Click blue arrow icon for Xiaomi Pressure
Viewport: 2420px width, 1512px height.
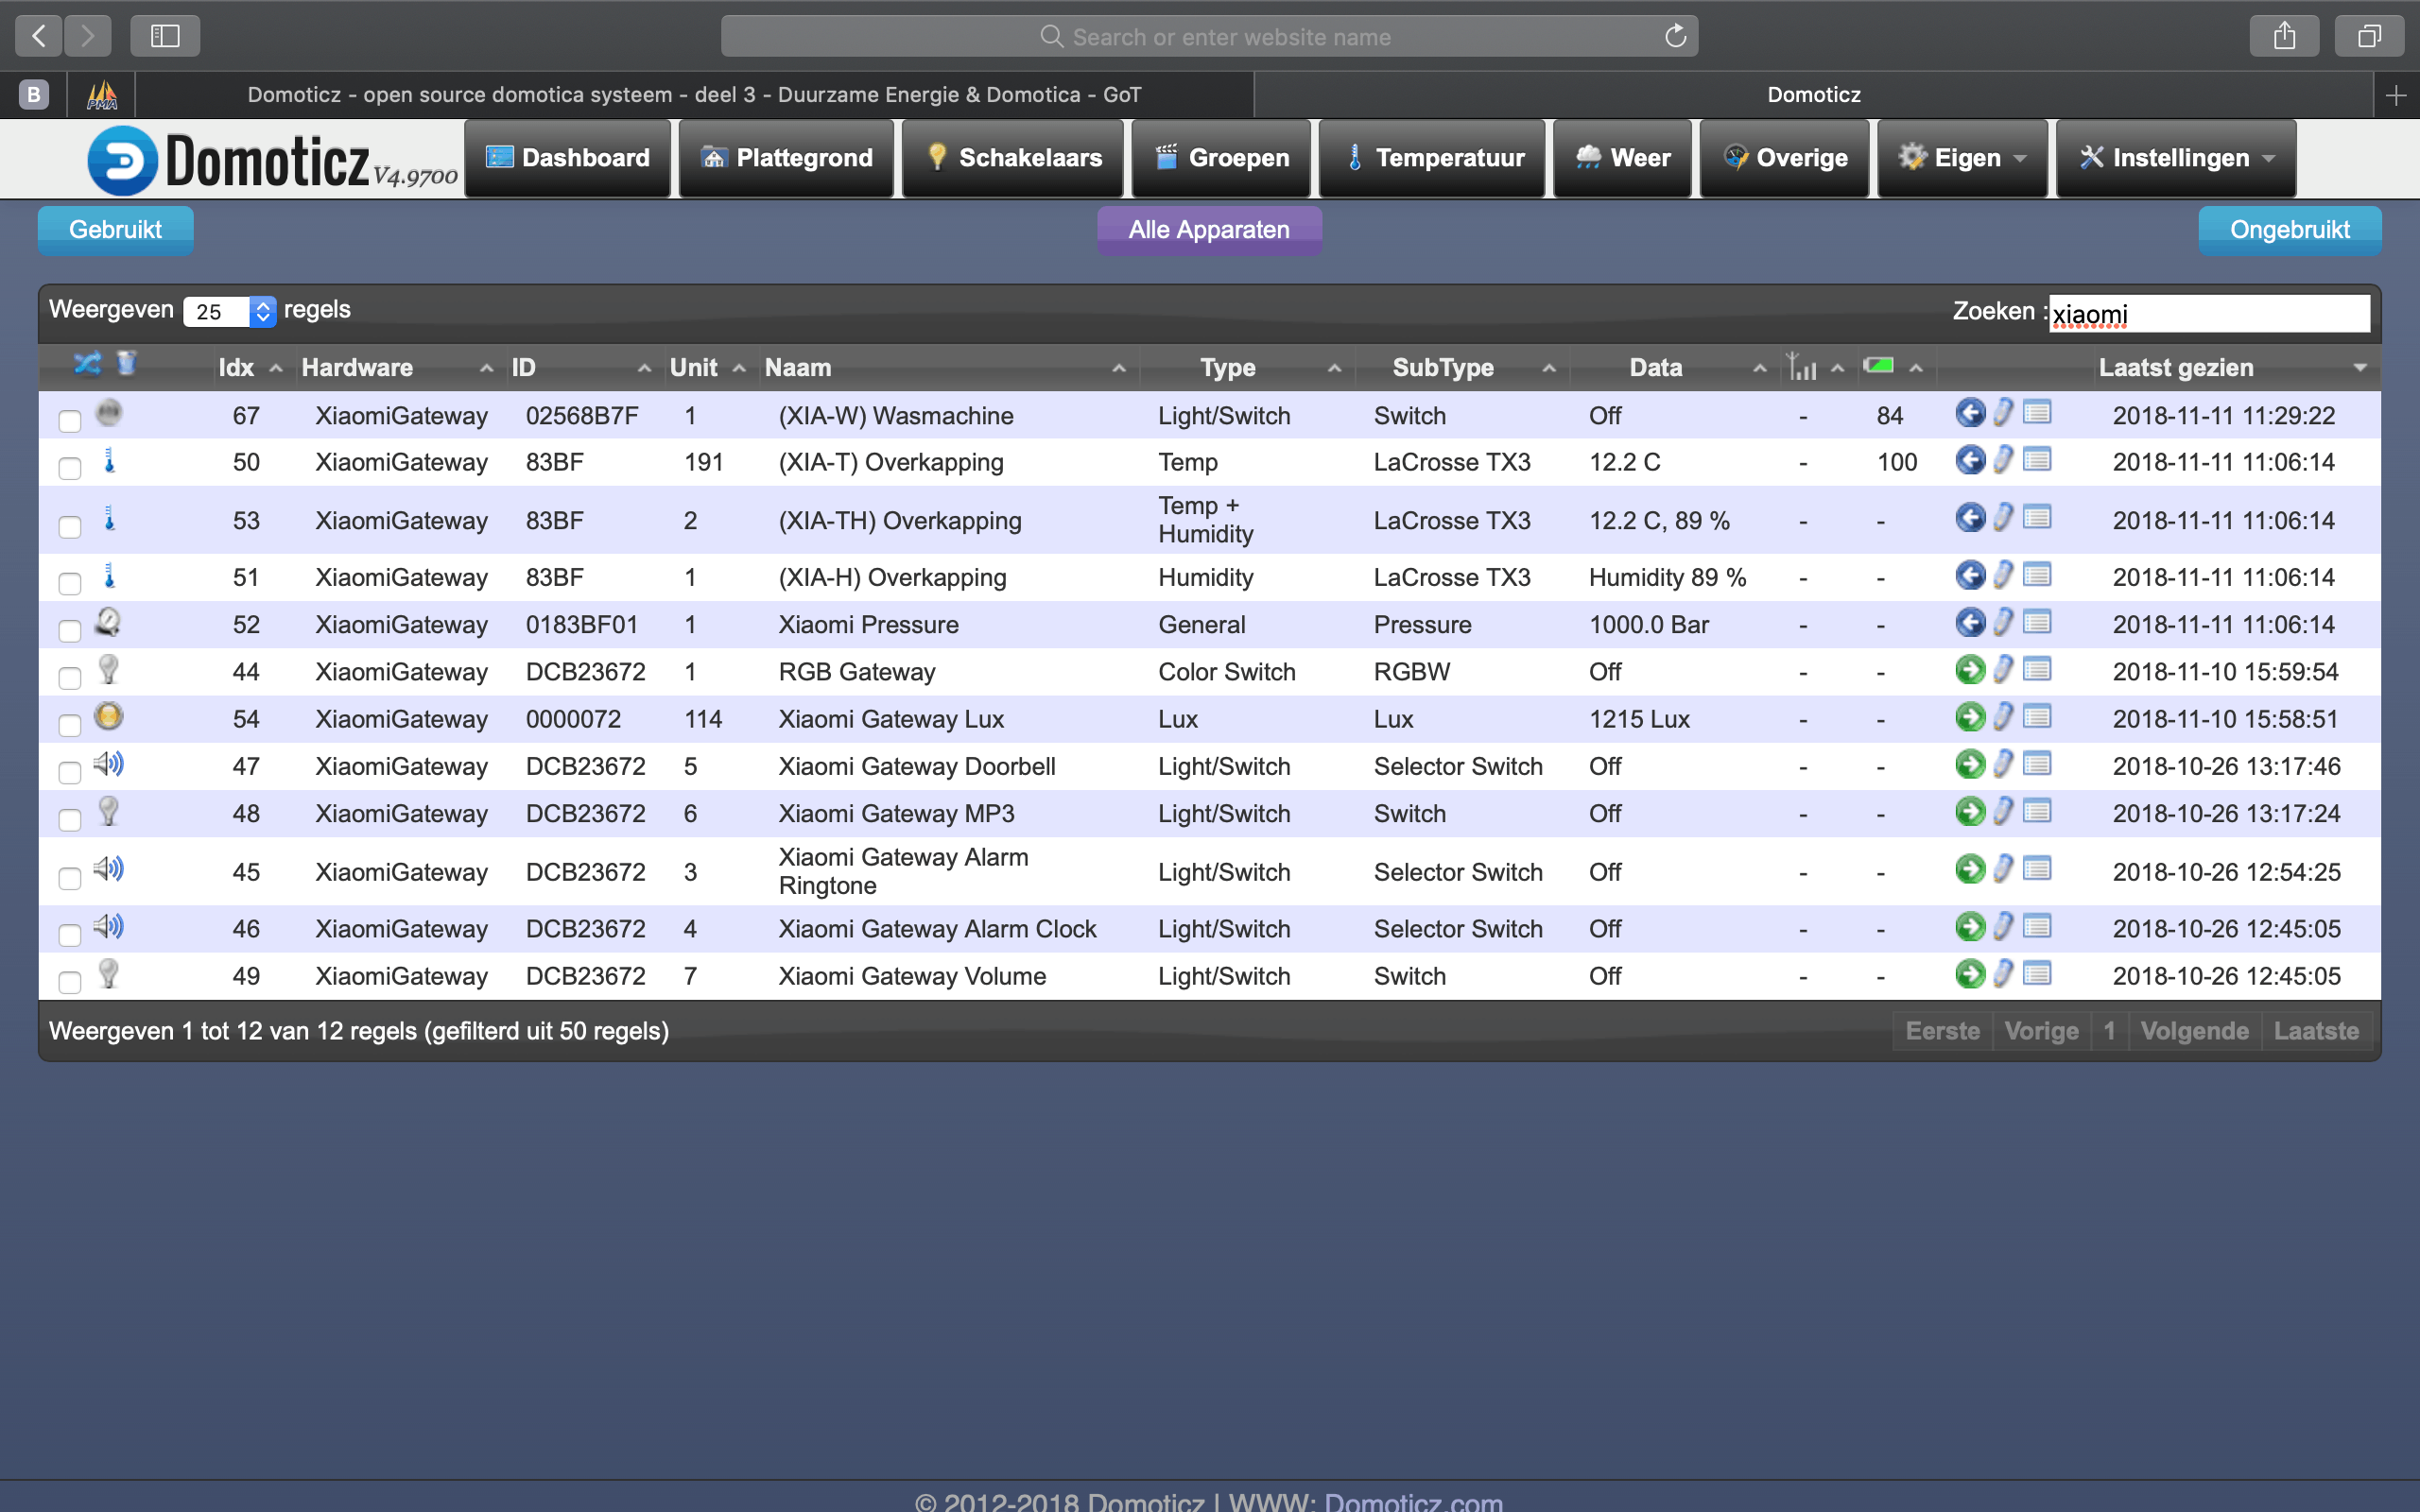click(x=1969, y=622)
